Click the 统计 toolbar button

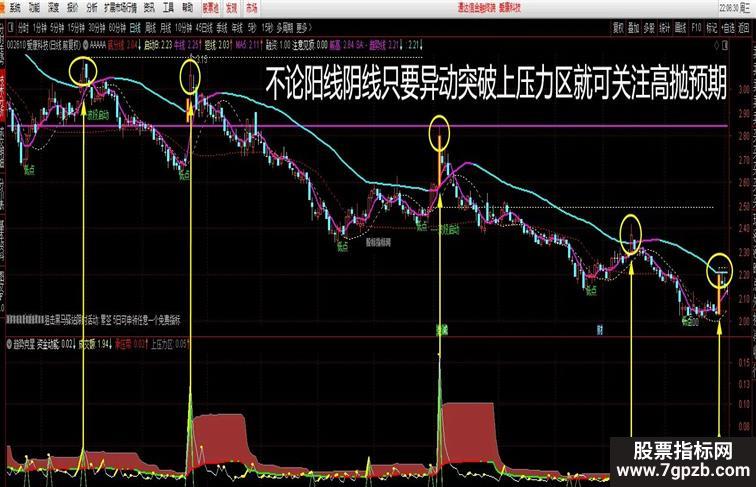(x=664, y=28)
